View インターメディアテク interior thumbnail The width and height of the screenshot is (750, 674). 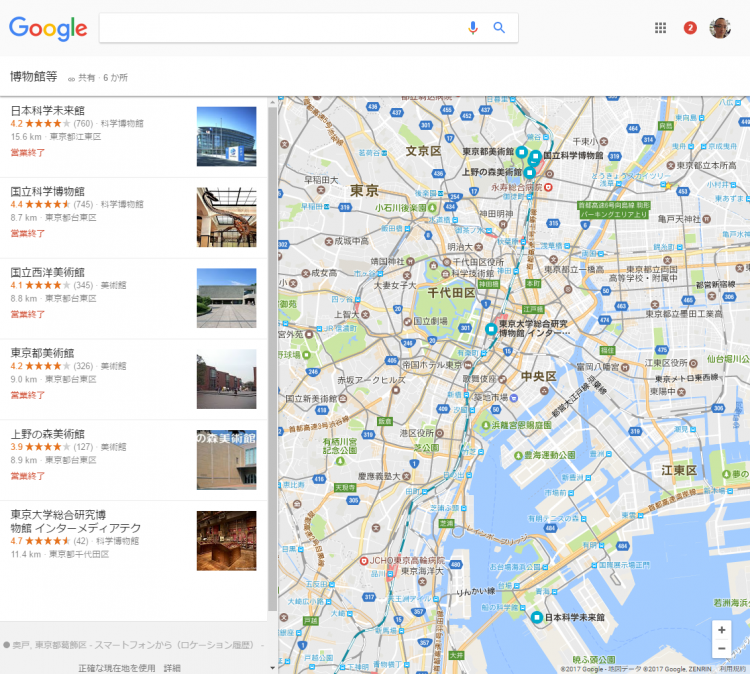pyautogui.click(x=226, y=541)
